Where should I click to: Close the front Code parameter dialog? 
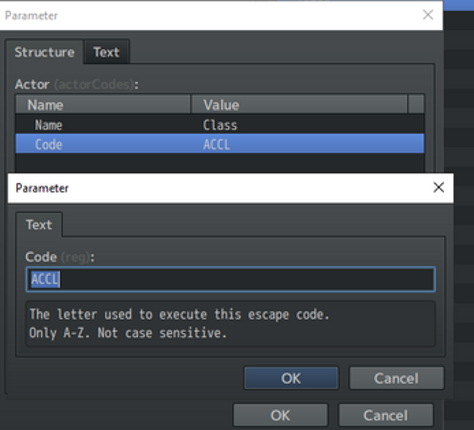point(439,187)
